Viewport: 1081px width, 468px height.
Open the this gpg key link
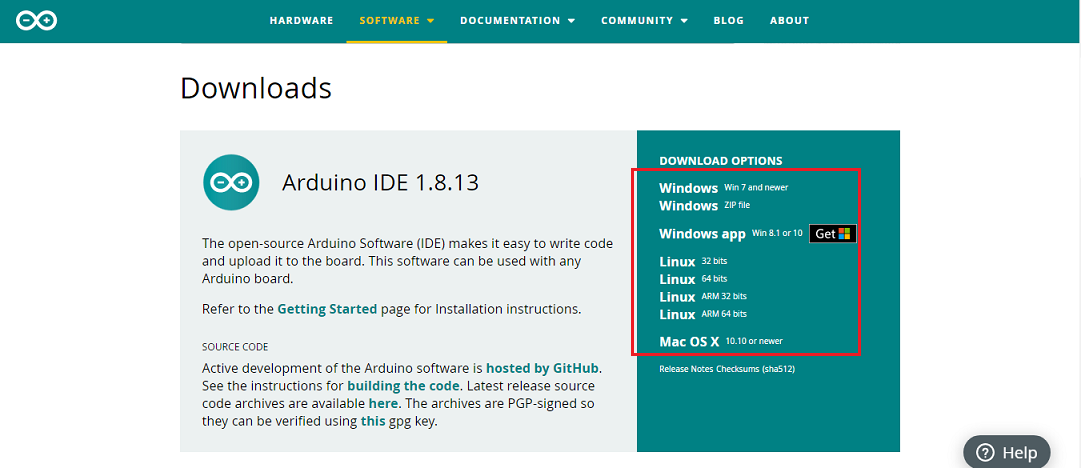coord(373,420)
